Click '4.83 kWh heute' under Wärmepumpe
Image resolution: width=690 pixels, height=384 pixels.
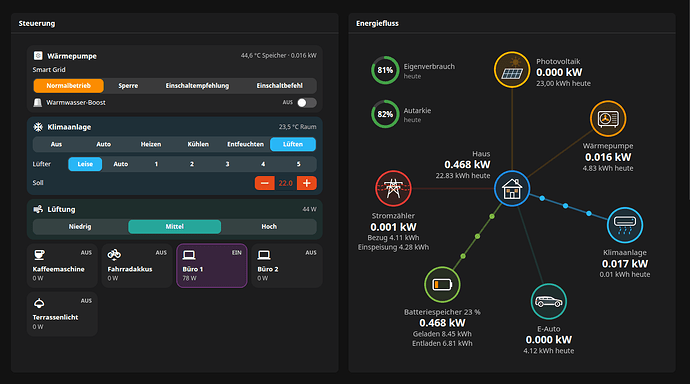pyautogui.click(x=608, y=168)
